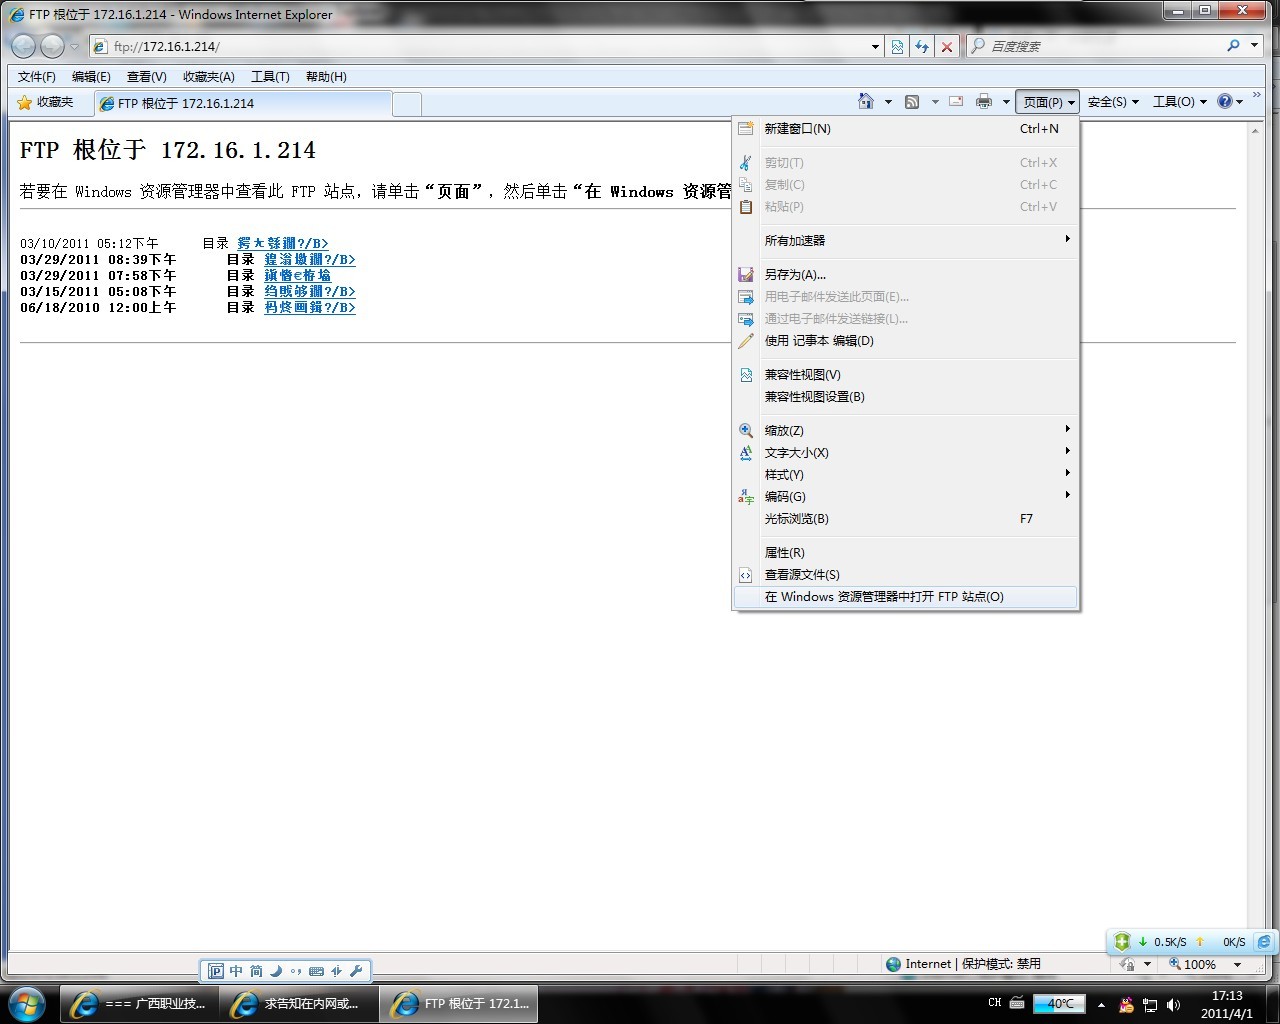Viewport: 1280px width, 1024px height.
Task: Click the Windows Start orb
Action: tap(27, 1003)
